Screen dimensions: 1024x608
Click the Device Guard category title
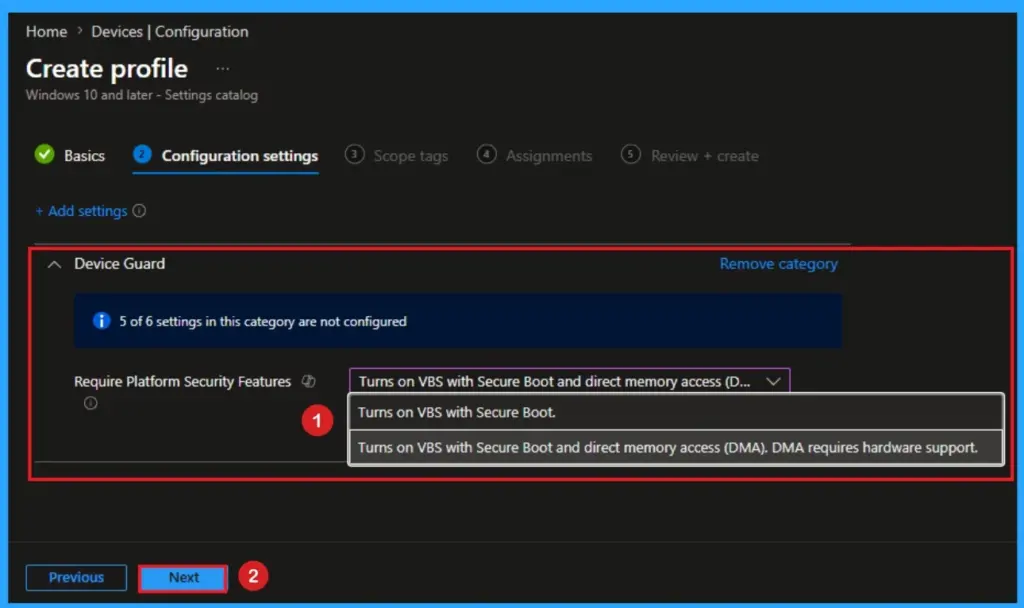click(120, 264)
